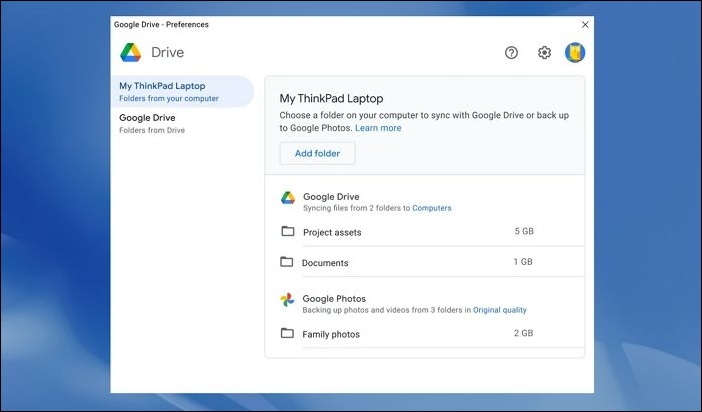This screenshot has width=702, height=412.
Task: Open settings via the gear icon
Action: (x=544, y=52)
